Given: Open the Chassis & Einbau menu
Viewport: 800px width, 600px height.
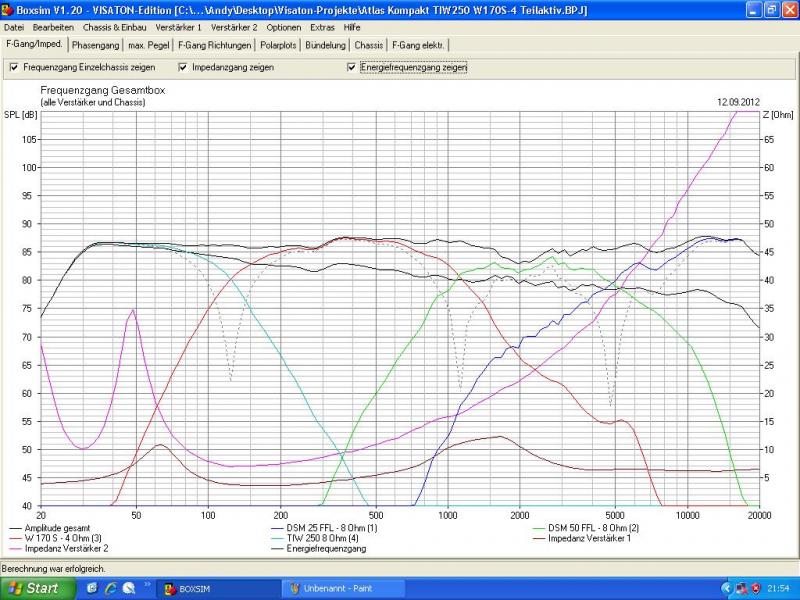Looking at the screenshot, I should (115, 27).
